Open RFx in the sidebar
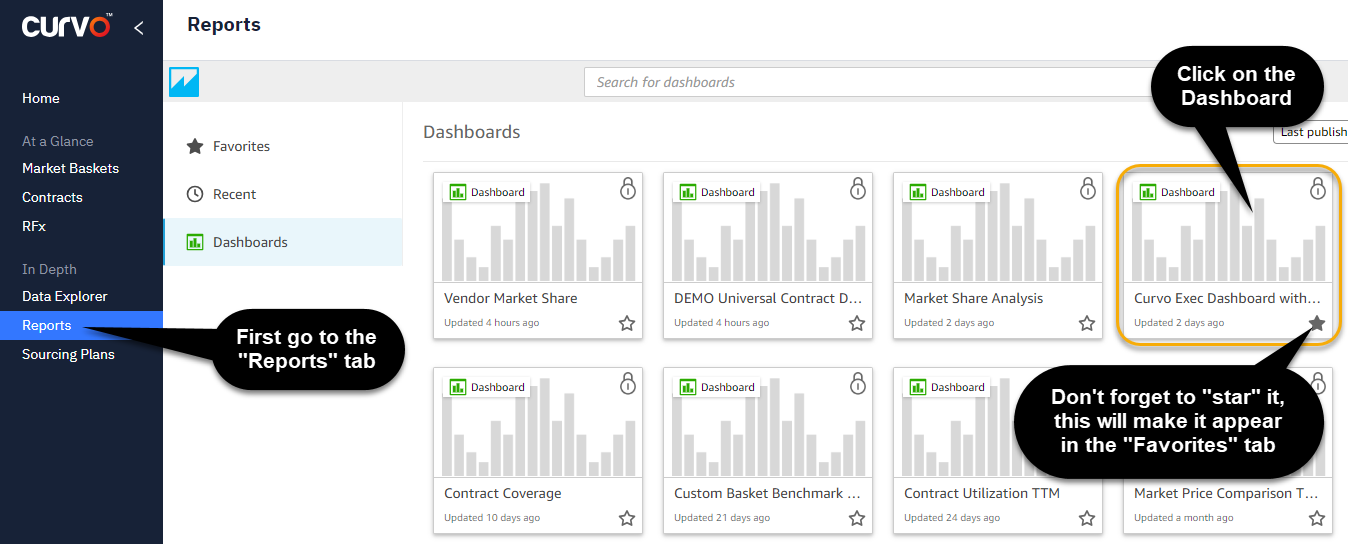Viewport: 1348px width, 544px height. click(x=34, y=226)
